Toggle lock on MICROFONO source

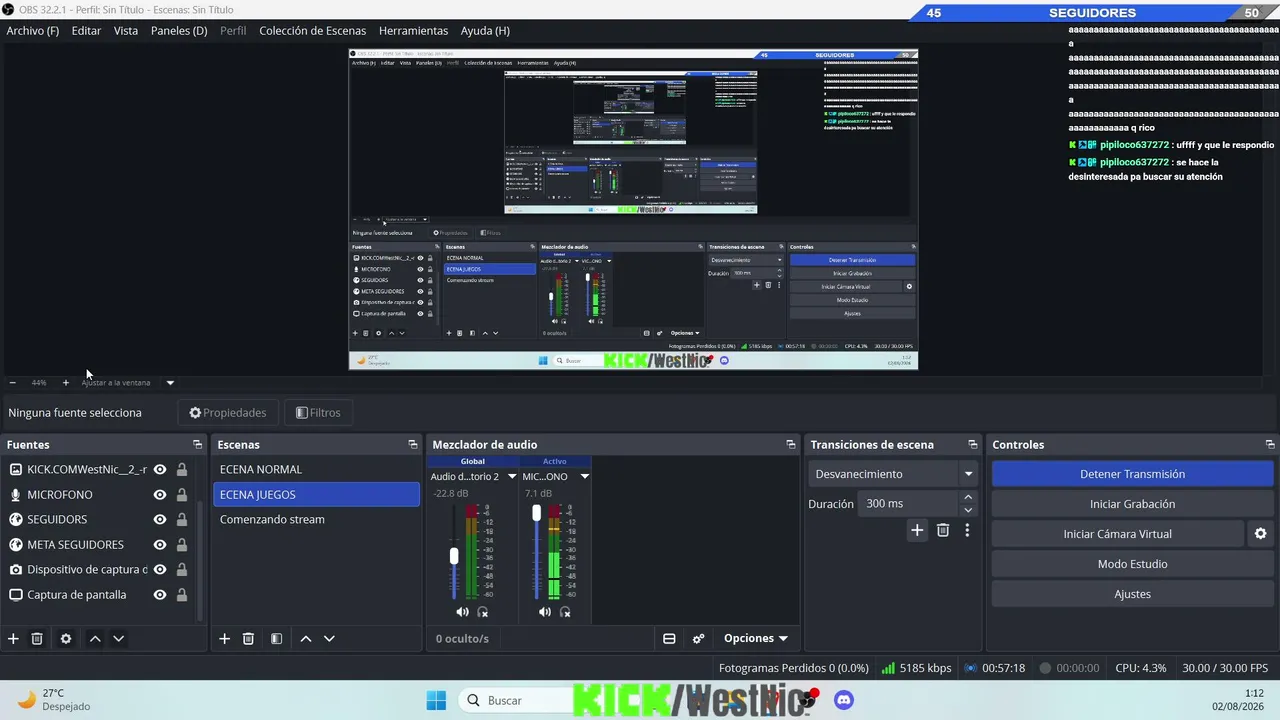pos(182,495)
